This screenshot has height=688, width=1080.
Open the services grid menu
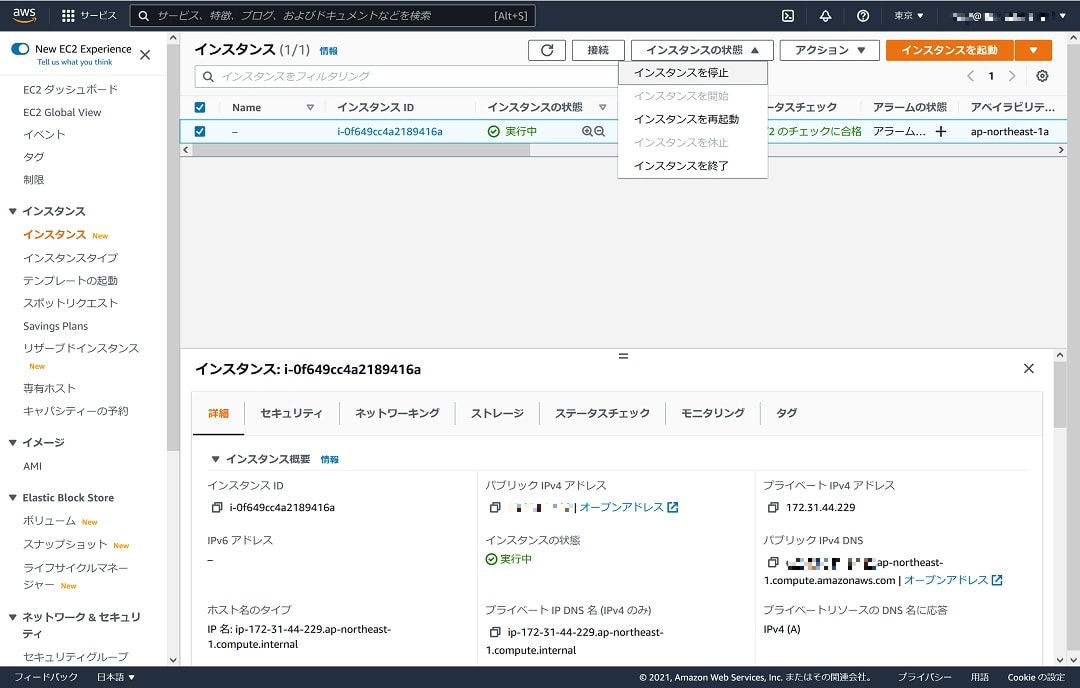(68, 15)
